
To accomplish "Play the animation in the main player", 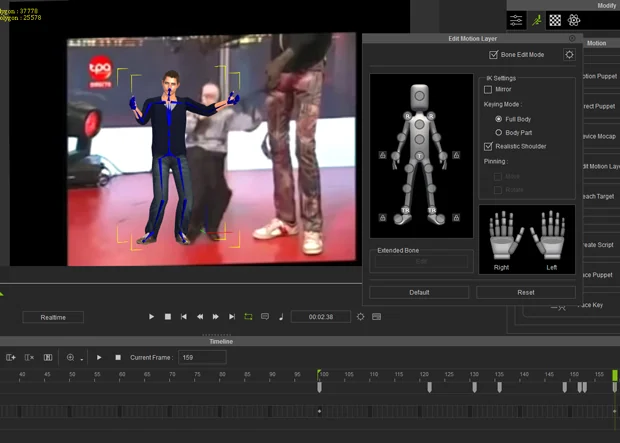I will pos(151,317).
